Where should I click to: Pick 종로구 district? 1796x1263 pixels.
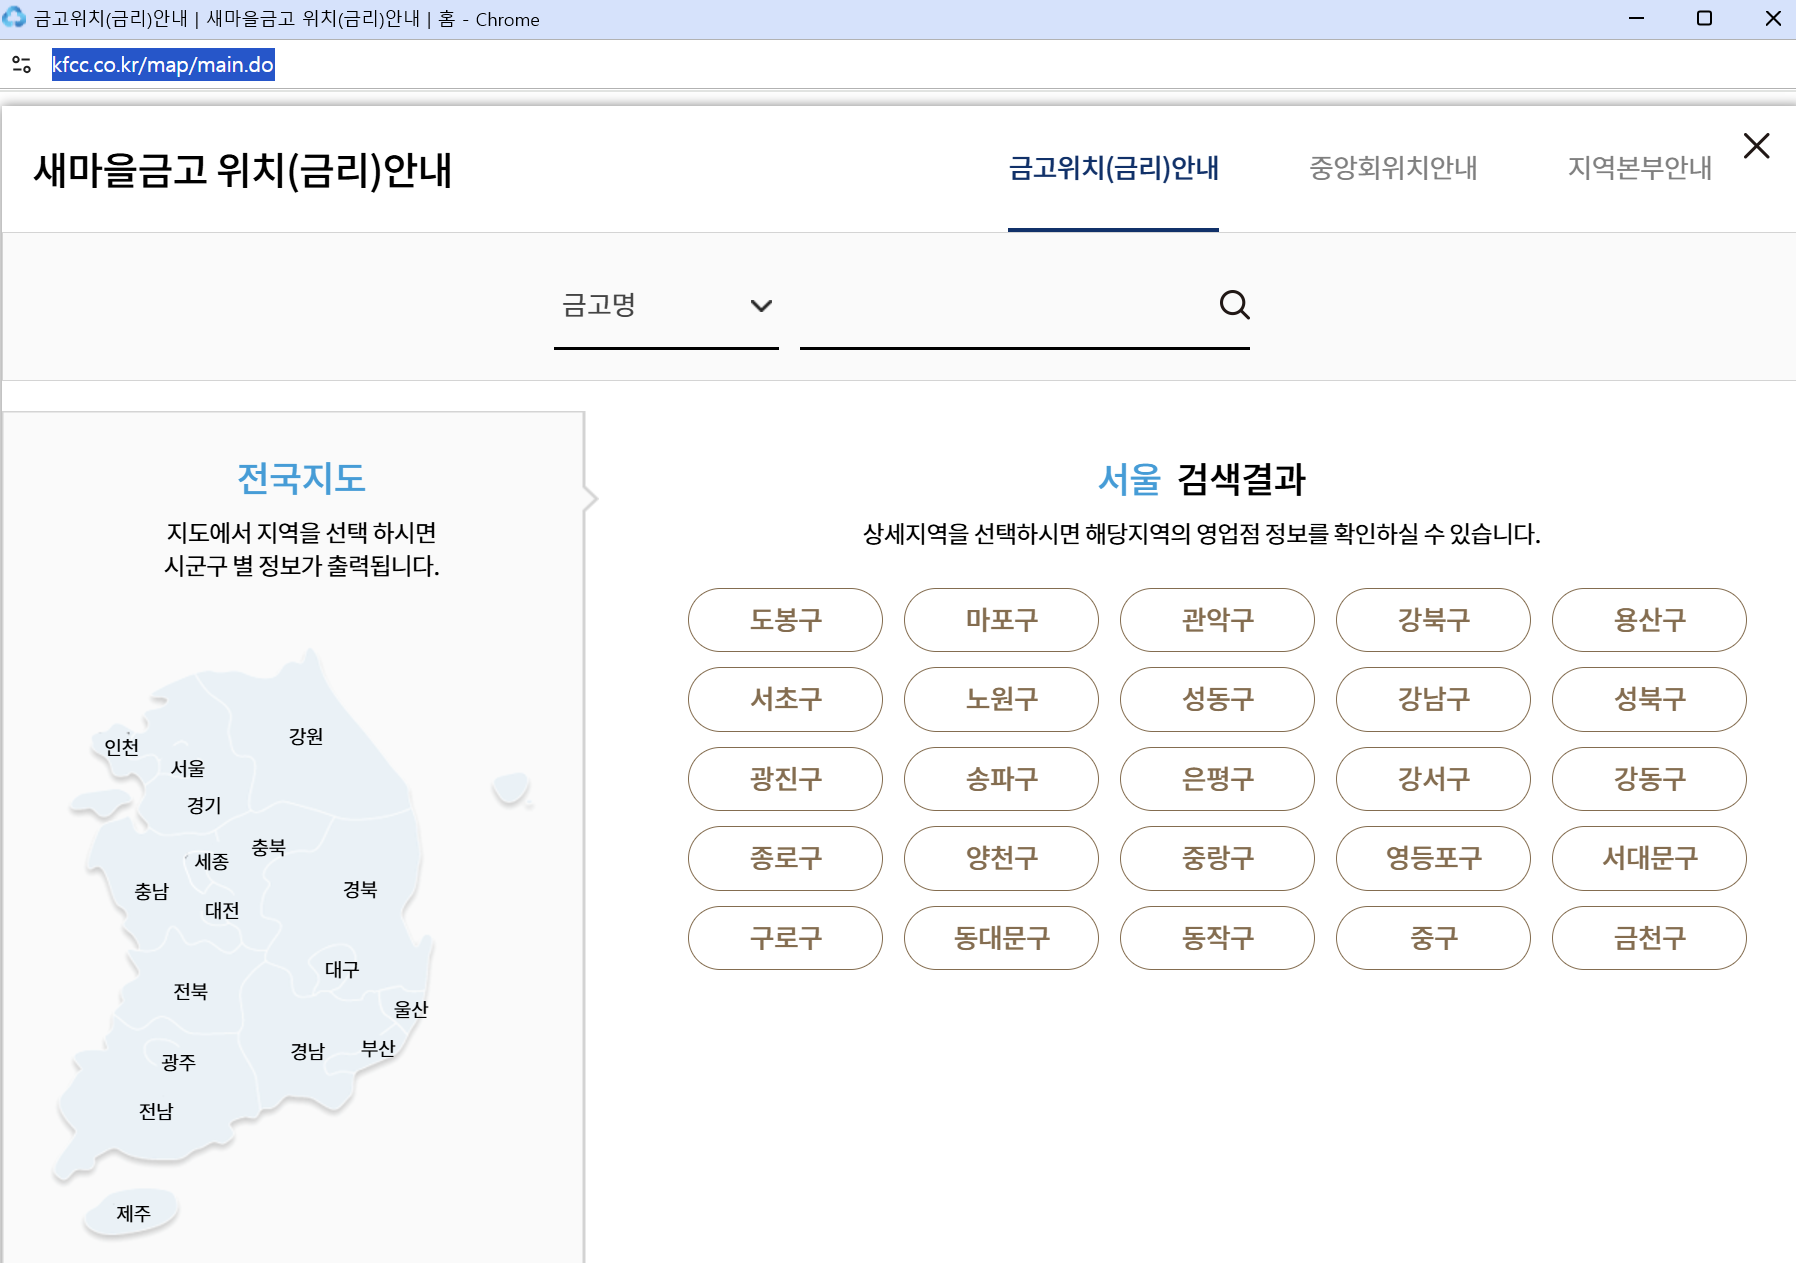pyautogui.click(x=785, y=858)
